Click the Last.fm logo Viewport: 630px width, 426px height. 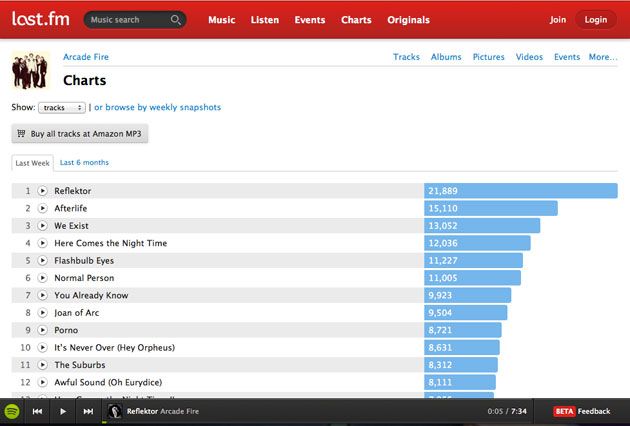pyautogui.click(x=38, y=19)
